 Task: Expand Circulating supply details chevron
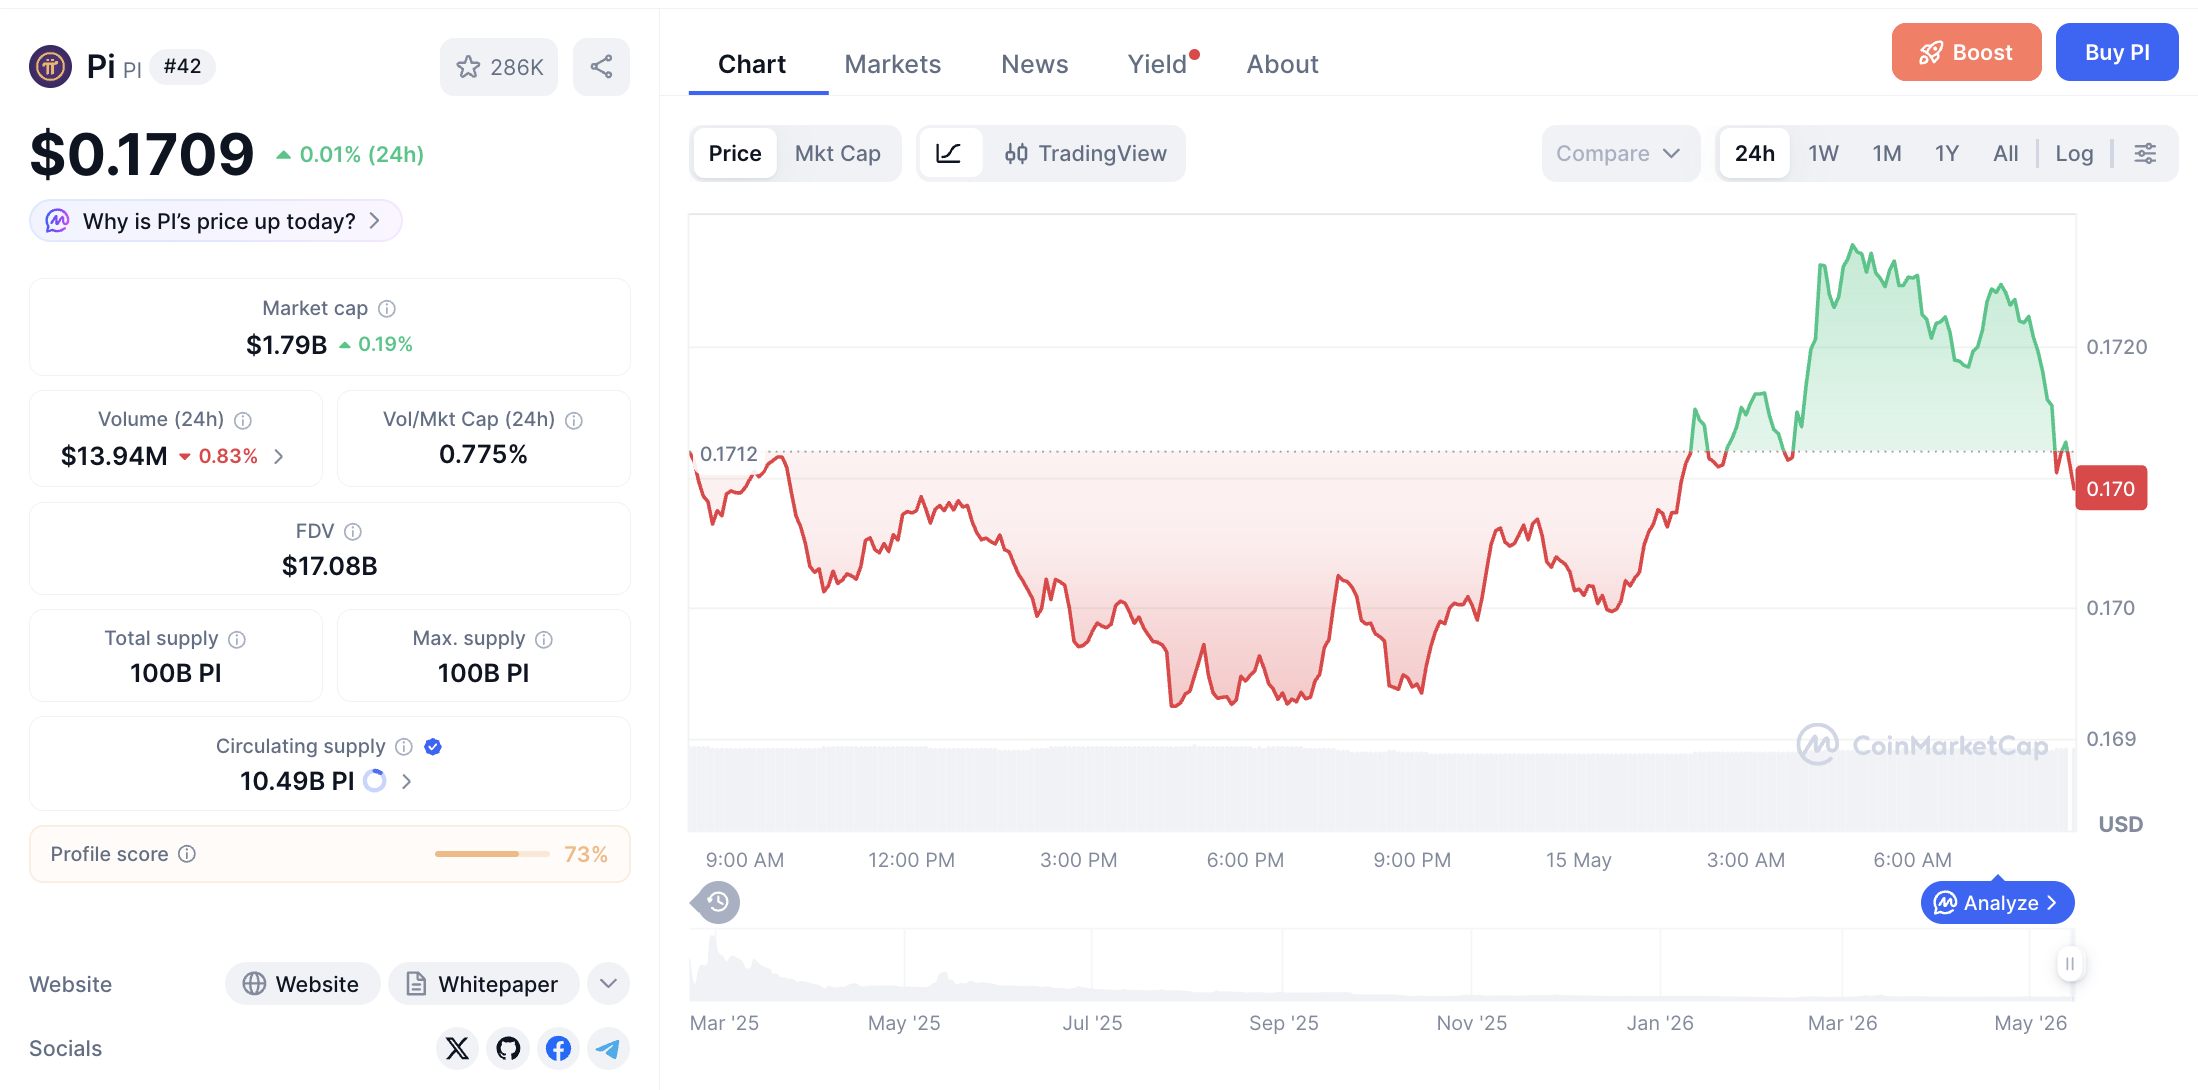tap(406, 781)
